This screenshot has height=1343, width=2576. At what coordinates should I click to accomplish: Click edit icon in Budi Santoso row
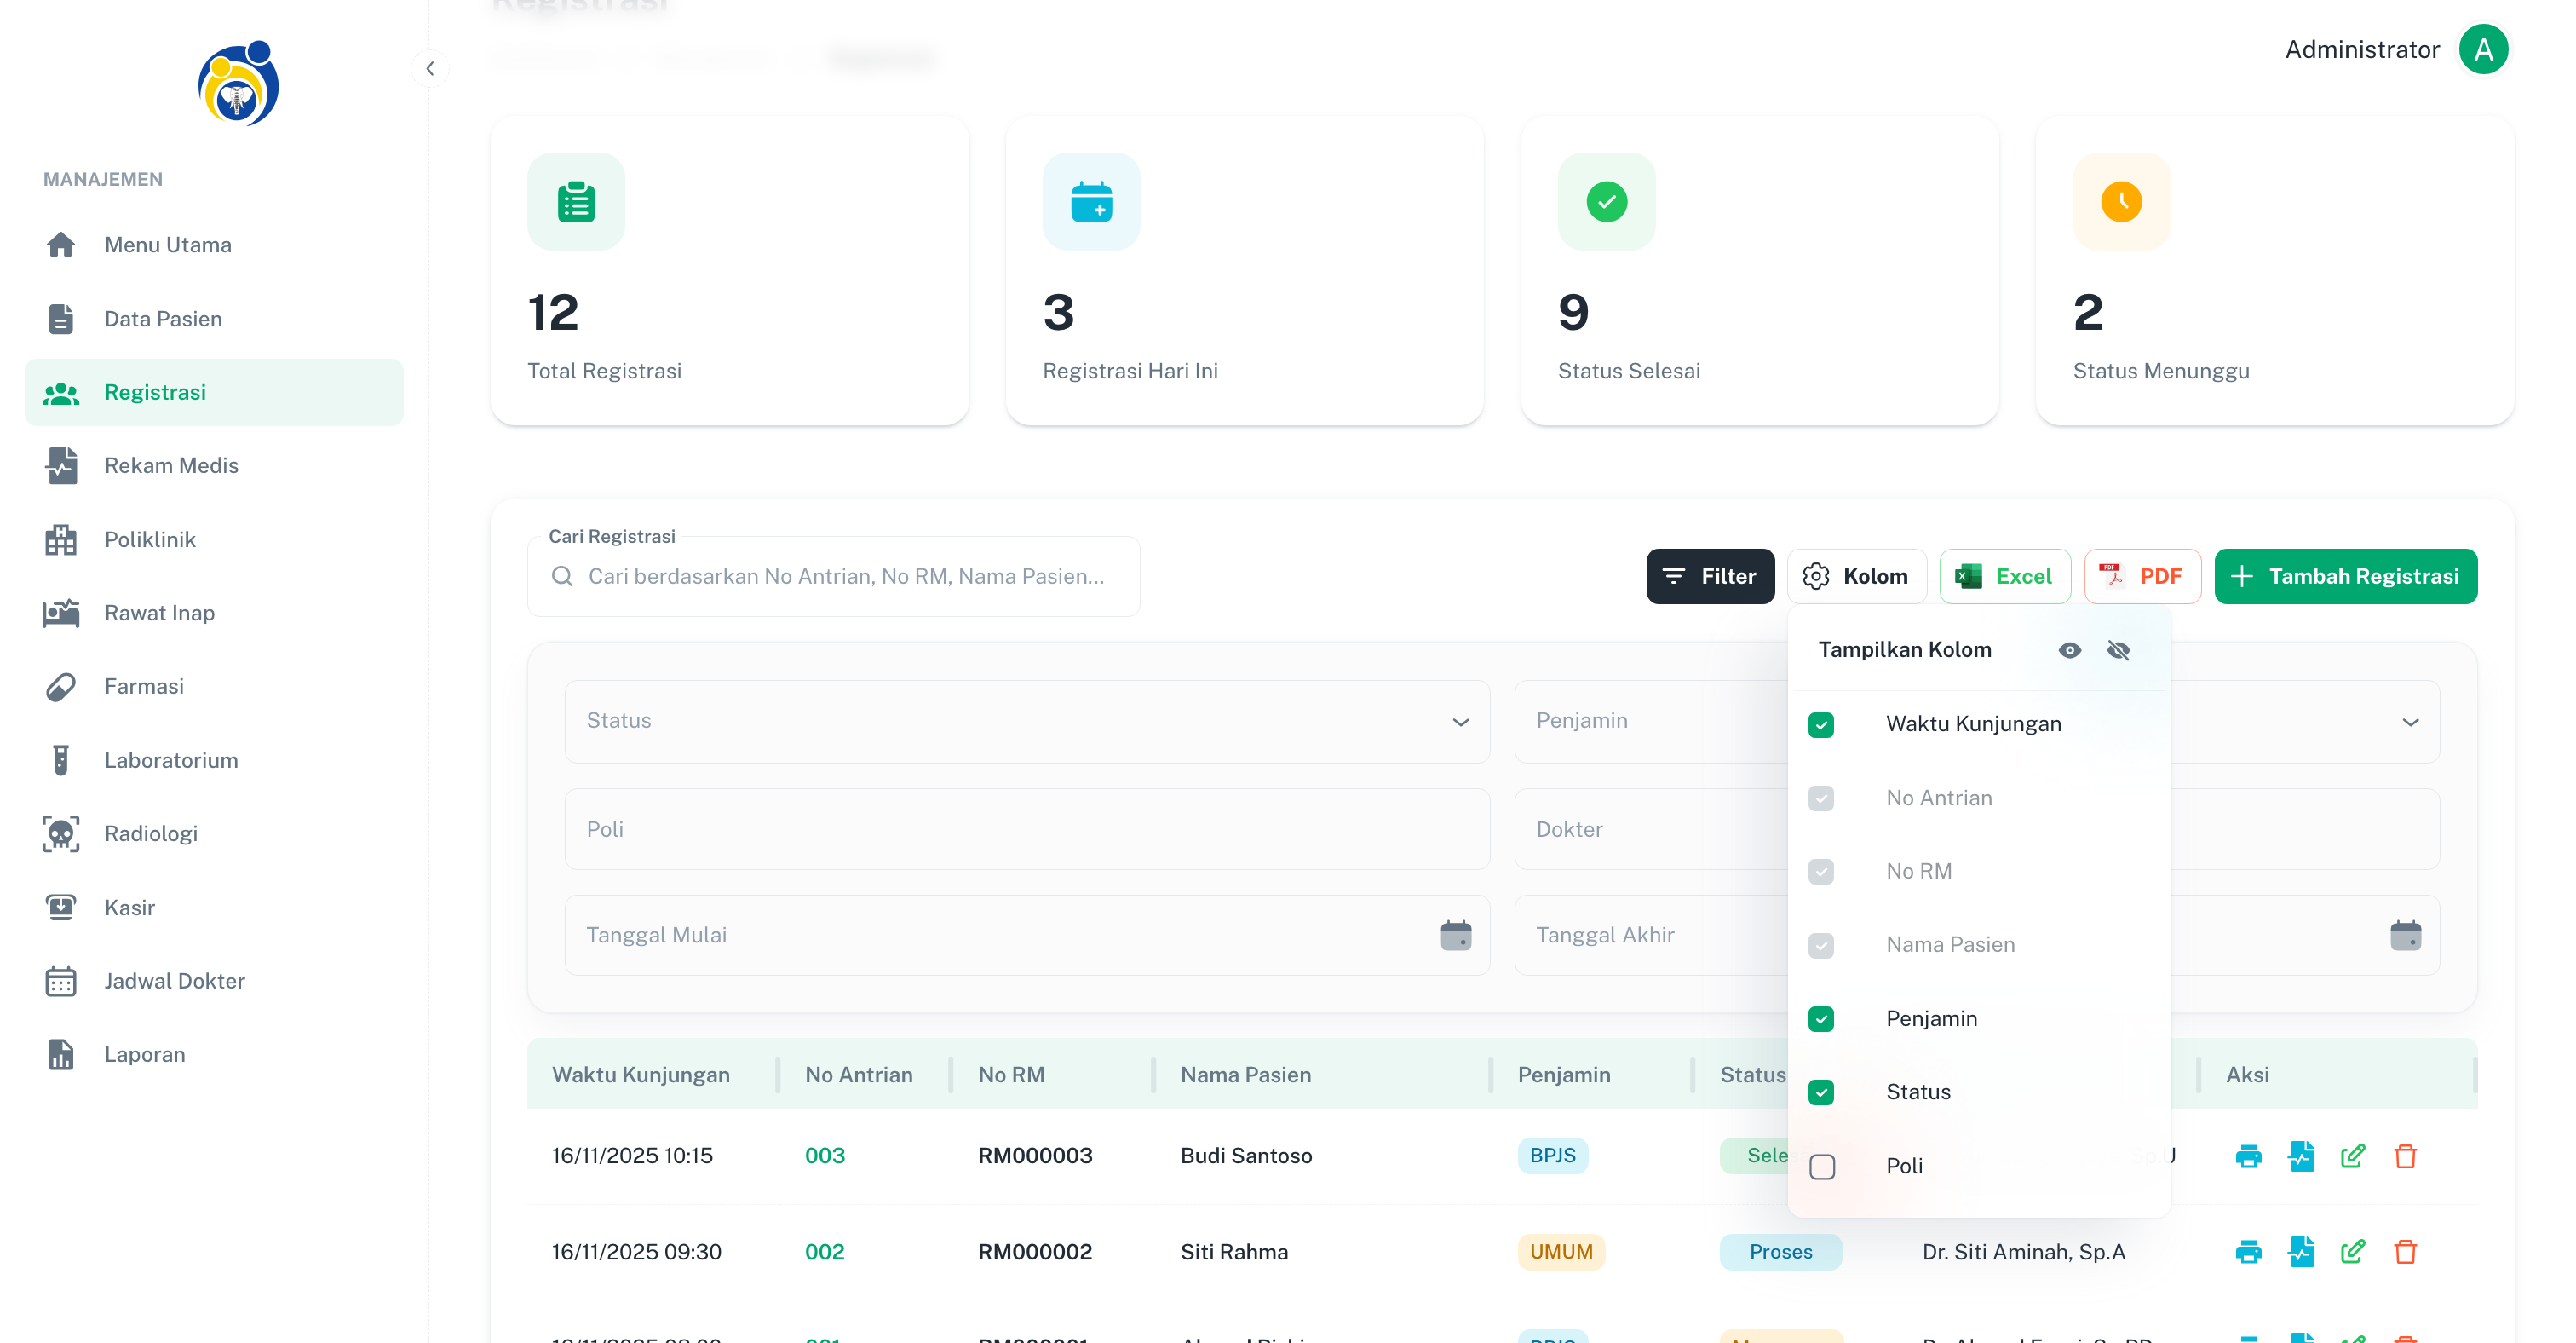(x=2353, y=1156)
